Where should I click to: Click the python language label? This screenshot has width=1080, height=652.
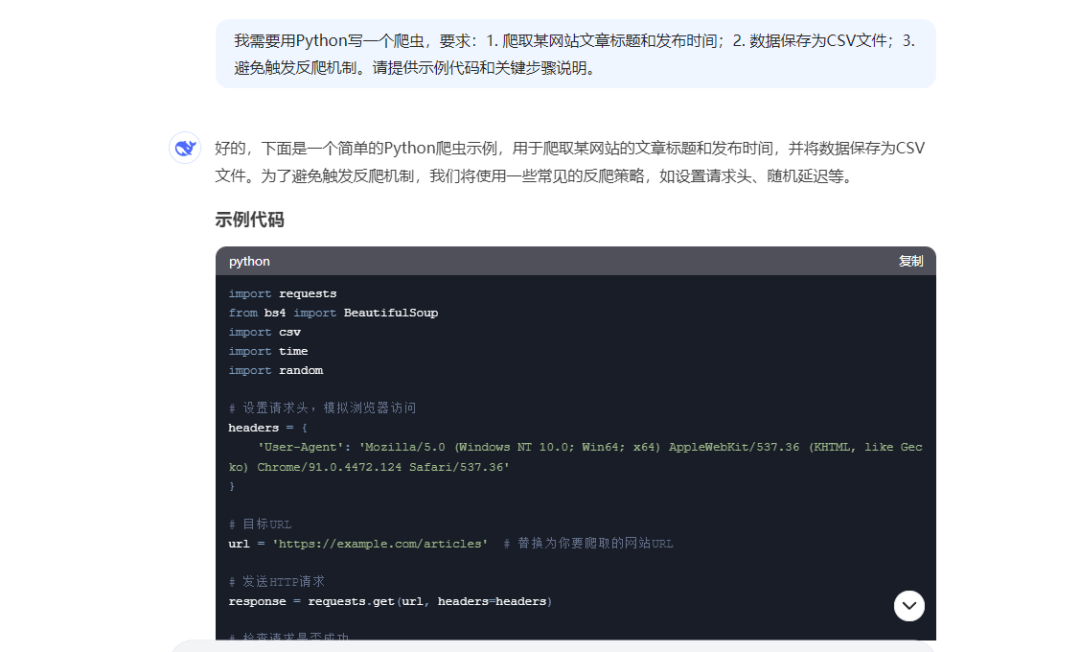point(249,261)
